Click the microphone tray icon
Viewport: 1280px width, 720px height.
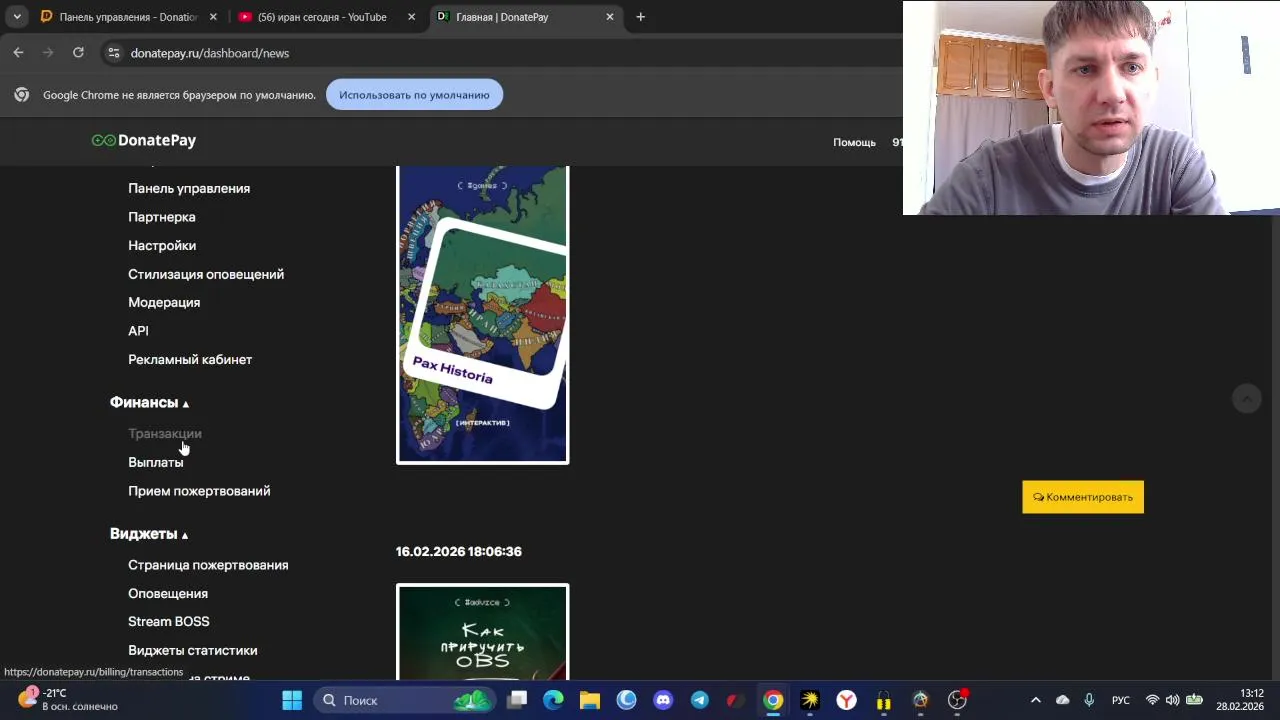point(1089,700)
